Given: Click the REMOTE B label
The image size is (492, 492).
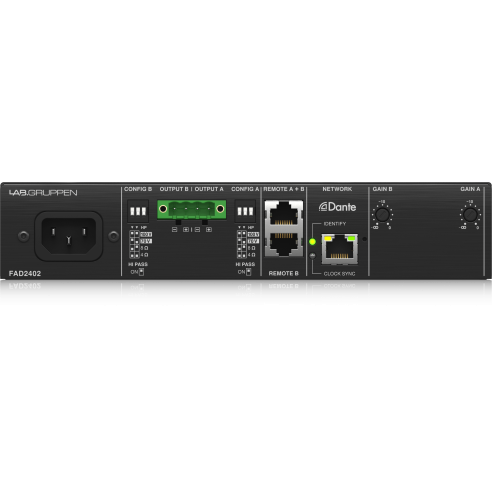Looking at the screenshot, I should coord(284,273).
